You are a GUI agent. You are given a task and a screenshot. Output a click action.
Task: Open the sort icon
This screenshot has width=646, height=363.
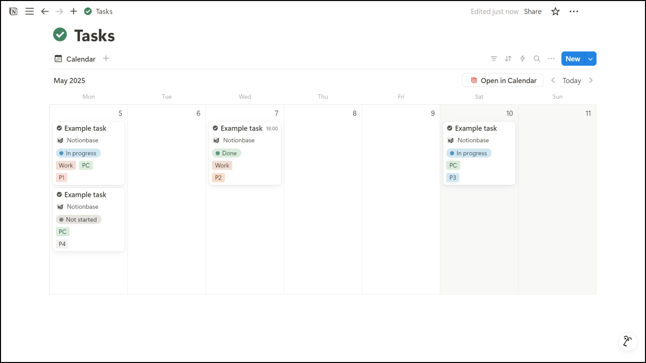[508, 59]
